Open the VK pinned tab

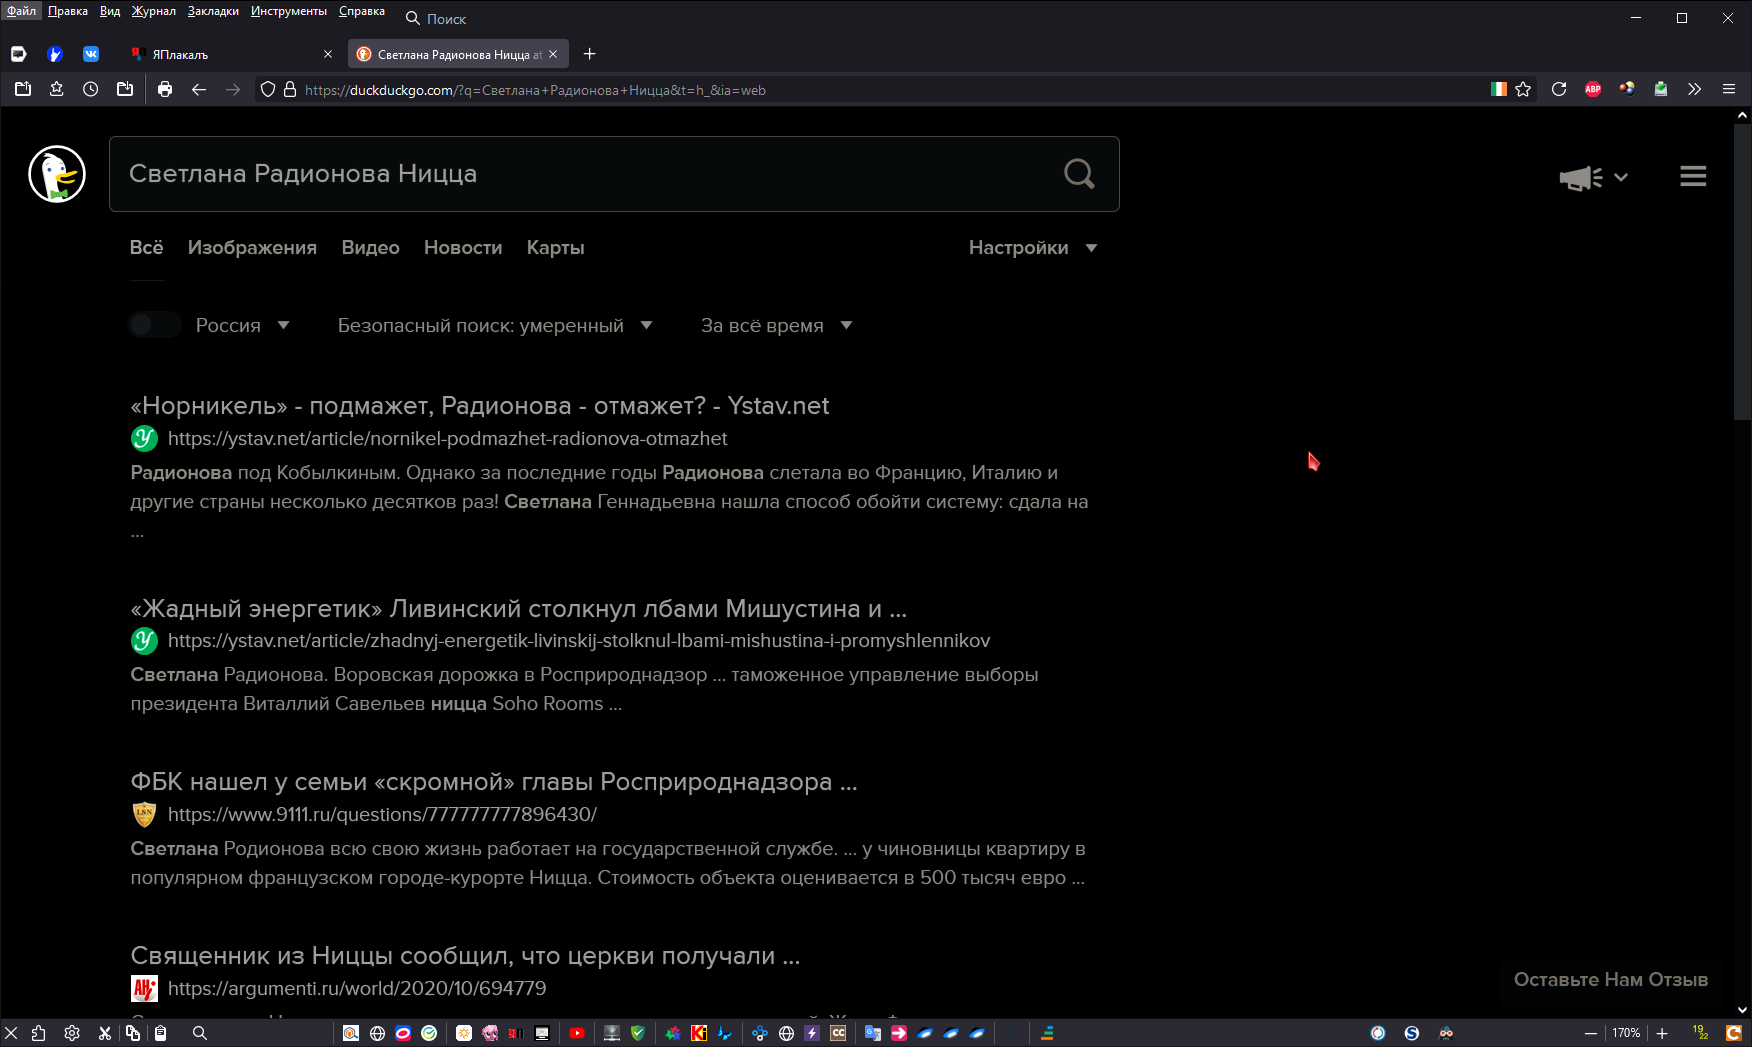pyautogui.click(x=91, y=54)
